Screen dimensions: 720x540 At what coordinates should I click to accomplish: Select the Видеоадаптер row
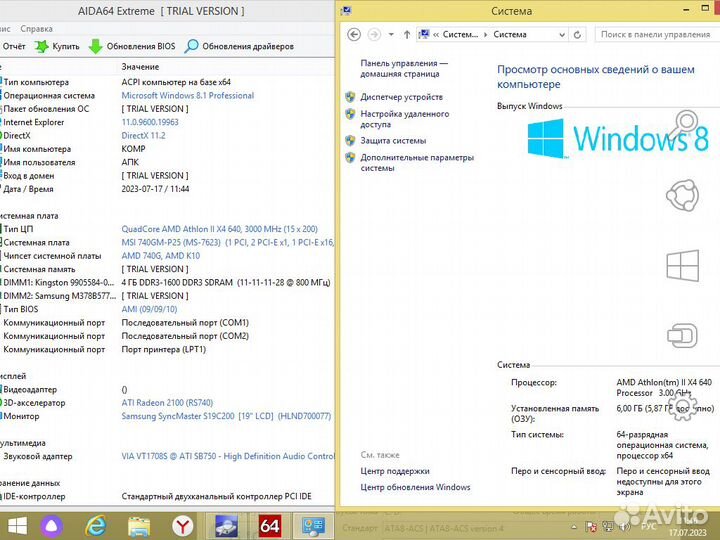[167, 390]
